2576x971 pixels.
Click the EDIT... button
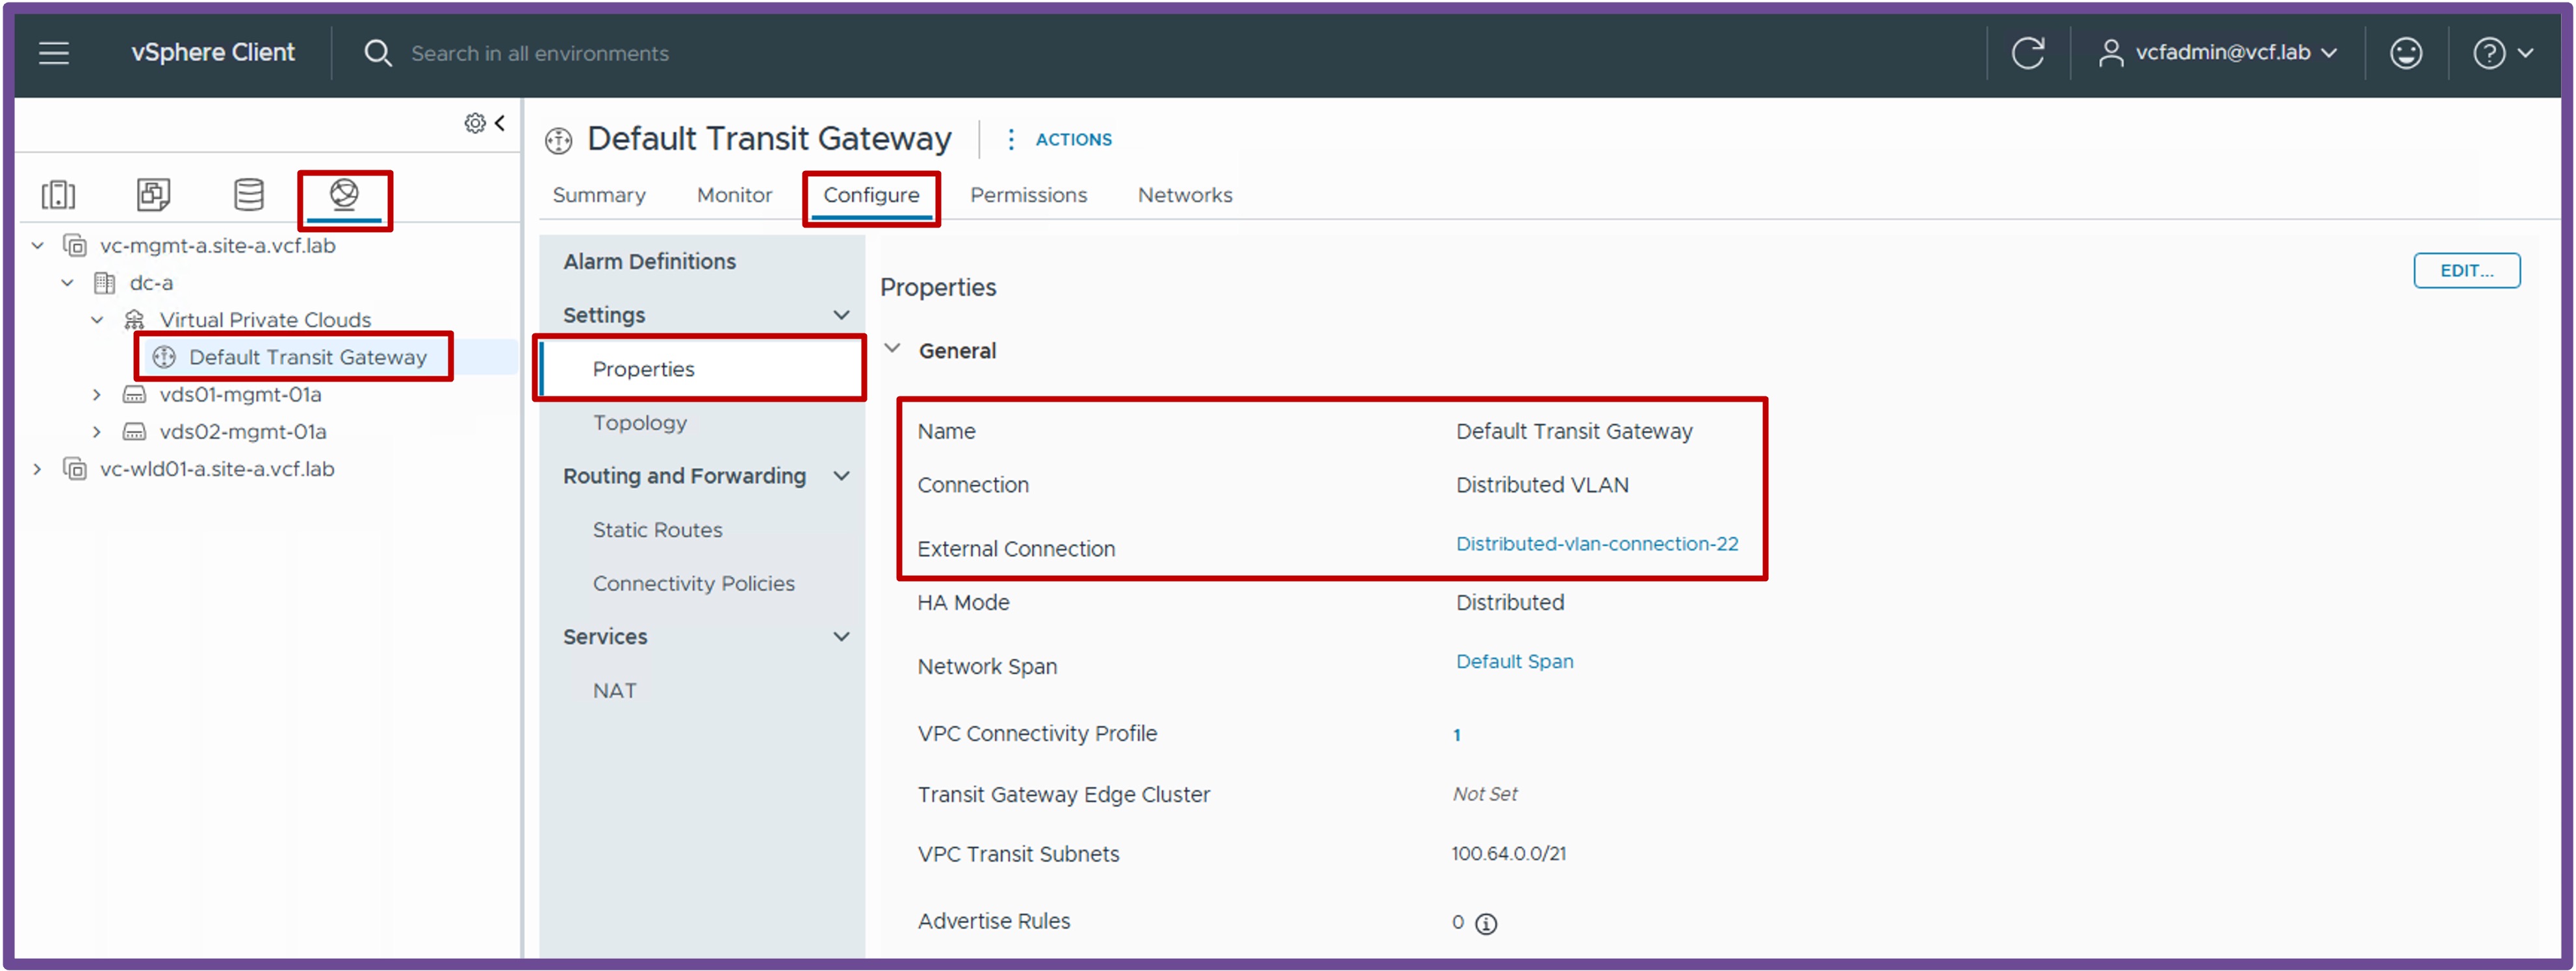(x=2466, y=271)
